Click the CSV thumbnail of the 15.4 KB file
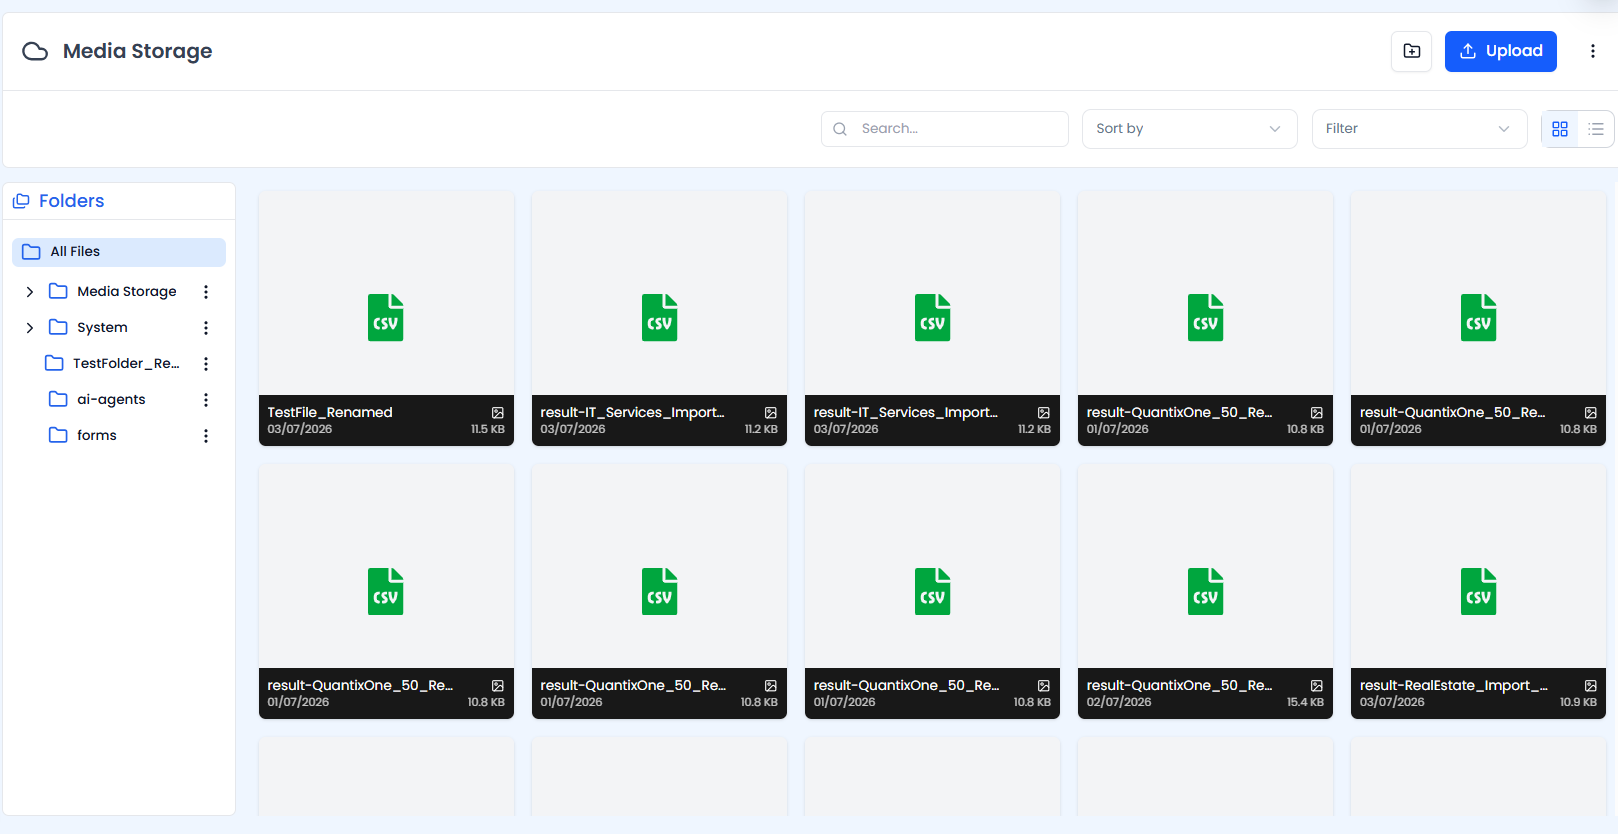Viewport: 1618px width, 834px height. [1205, 591]
